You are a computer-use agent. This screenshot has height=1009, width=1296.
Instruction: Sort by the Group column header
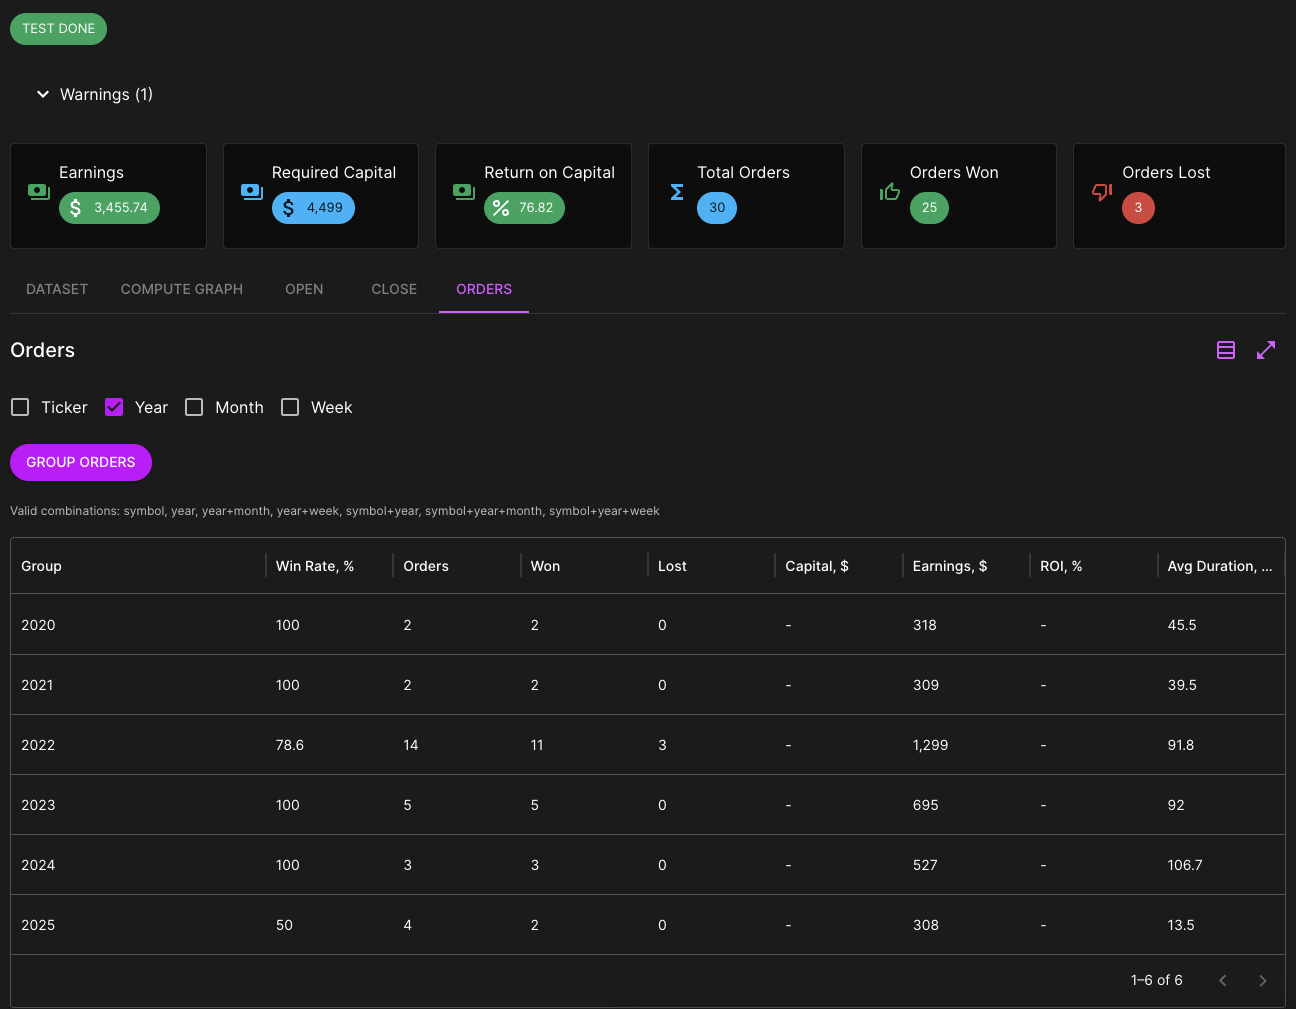coord(138,566)
